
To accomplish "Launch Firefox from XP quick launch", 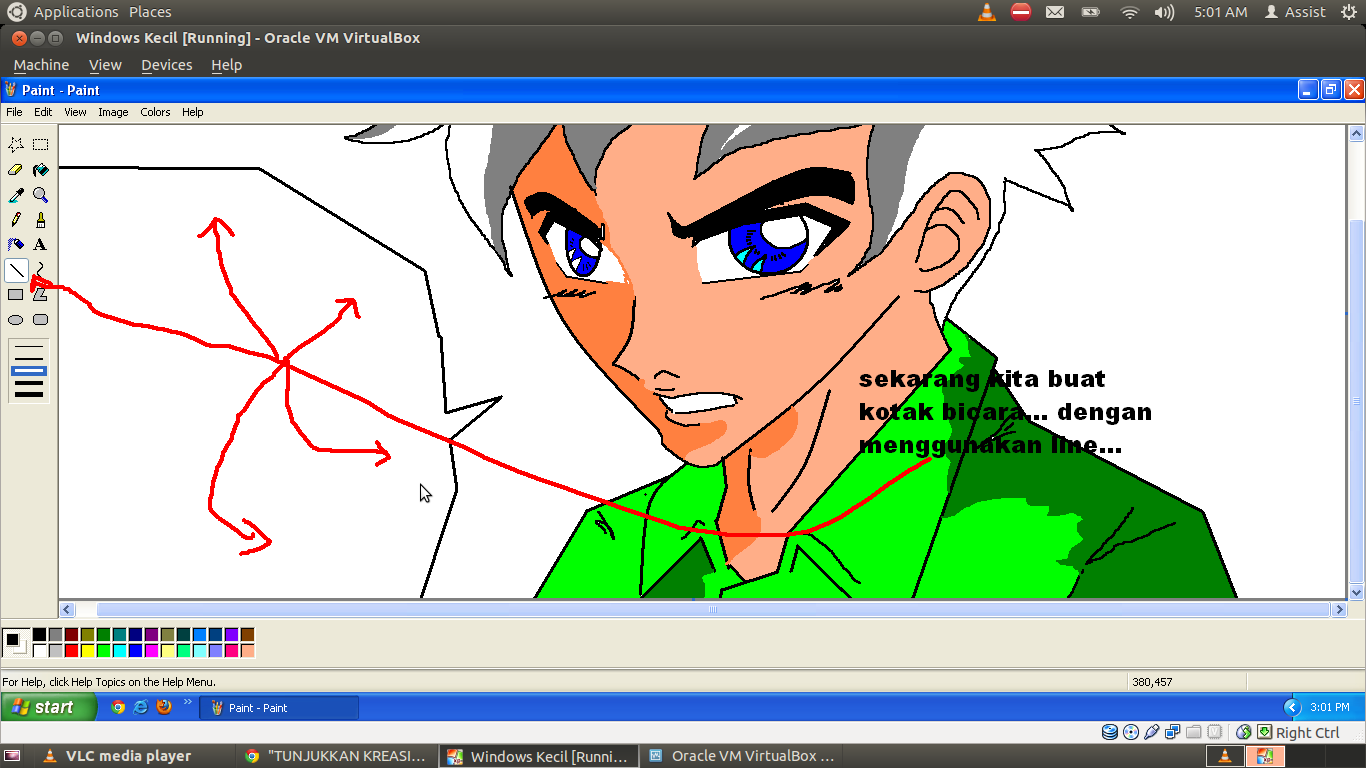I will [x=164, y=707].
